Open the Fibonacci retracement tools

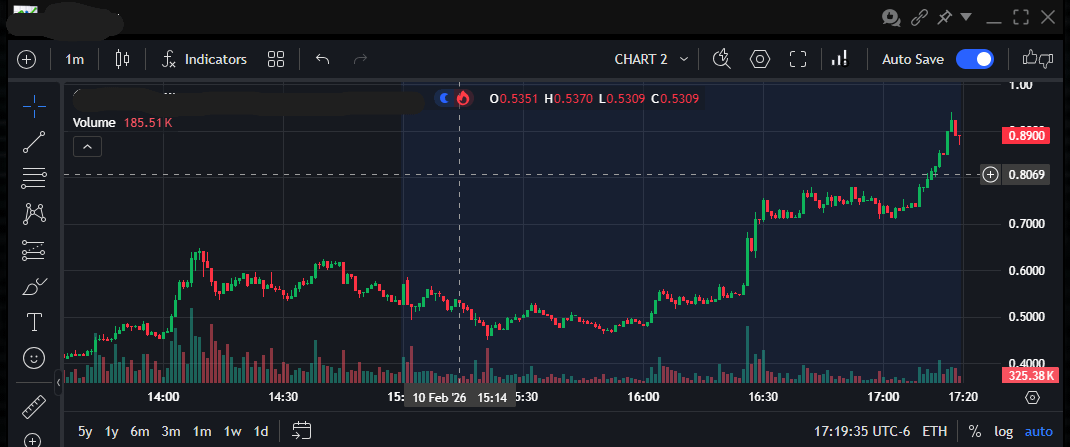(34, 178)
